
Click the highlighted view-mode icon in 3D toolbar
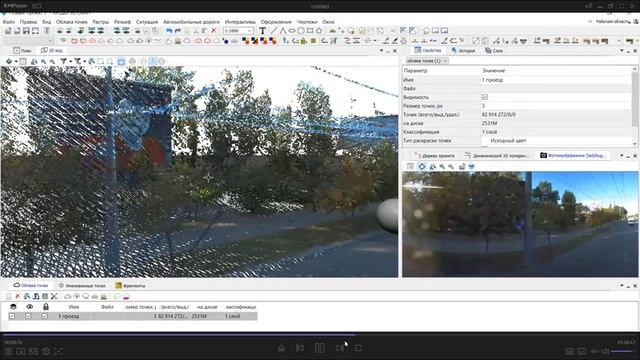121,61
